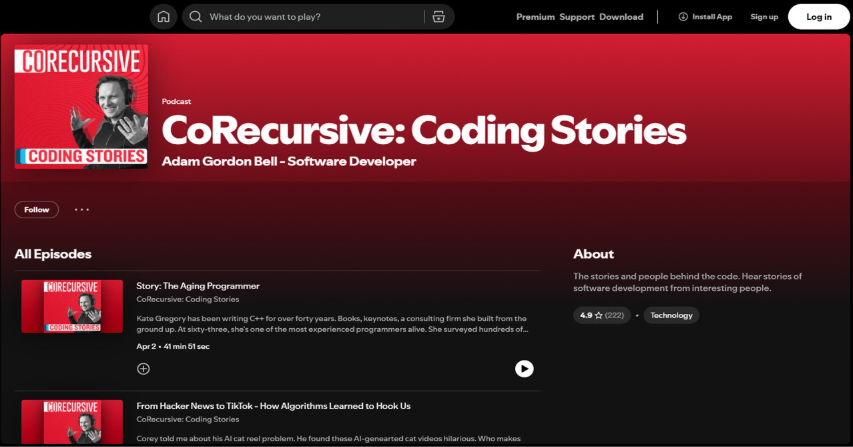
Task: Follow the CoRecursive podcast
Action: (36, 209)
